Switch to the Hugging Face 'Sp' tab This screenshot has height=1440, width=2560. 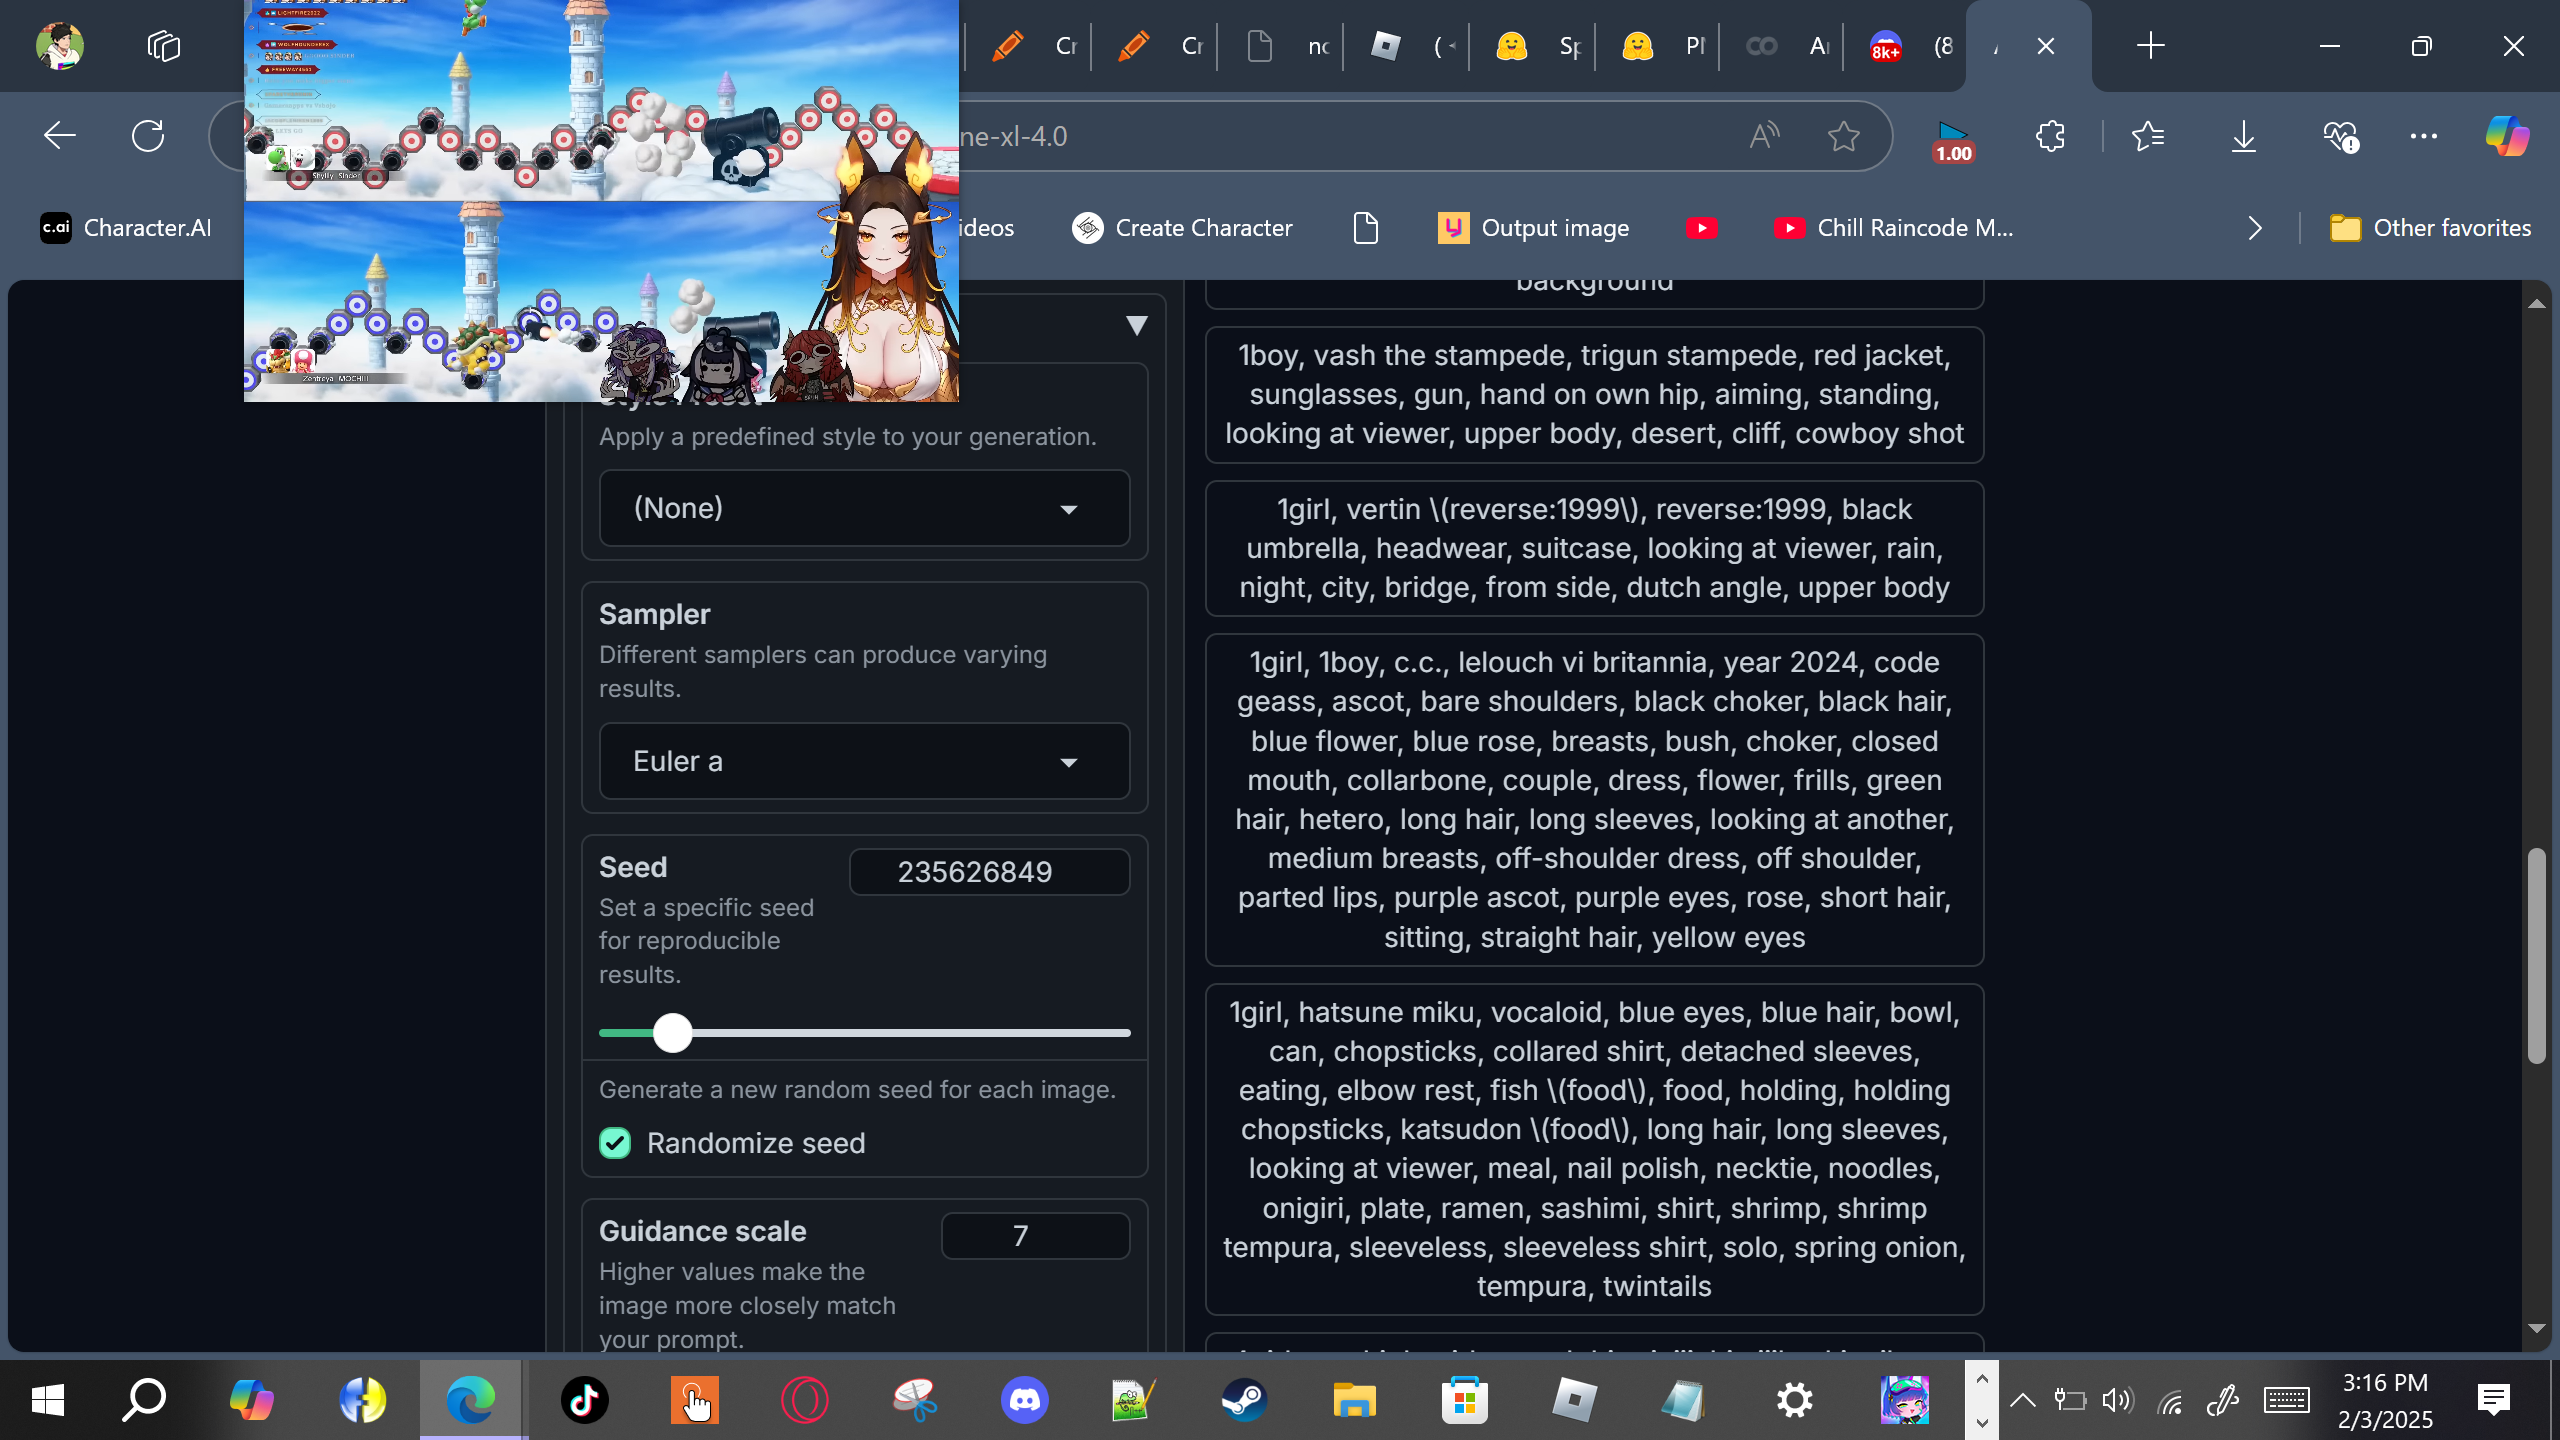pos(1532,46)
